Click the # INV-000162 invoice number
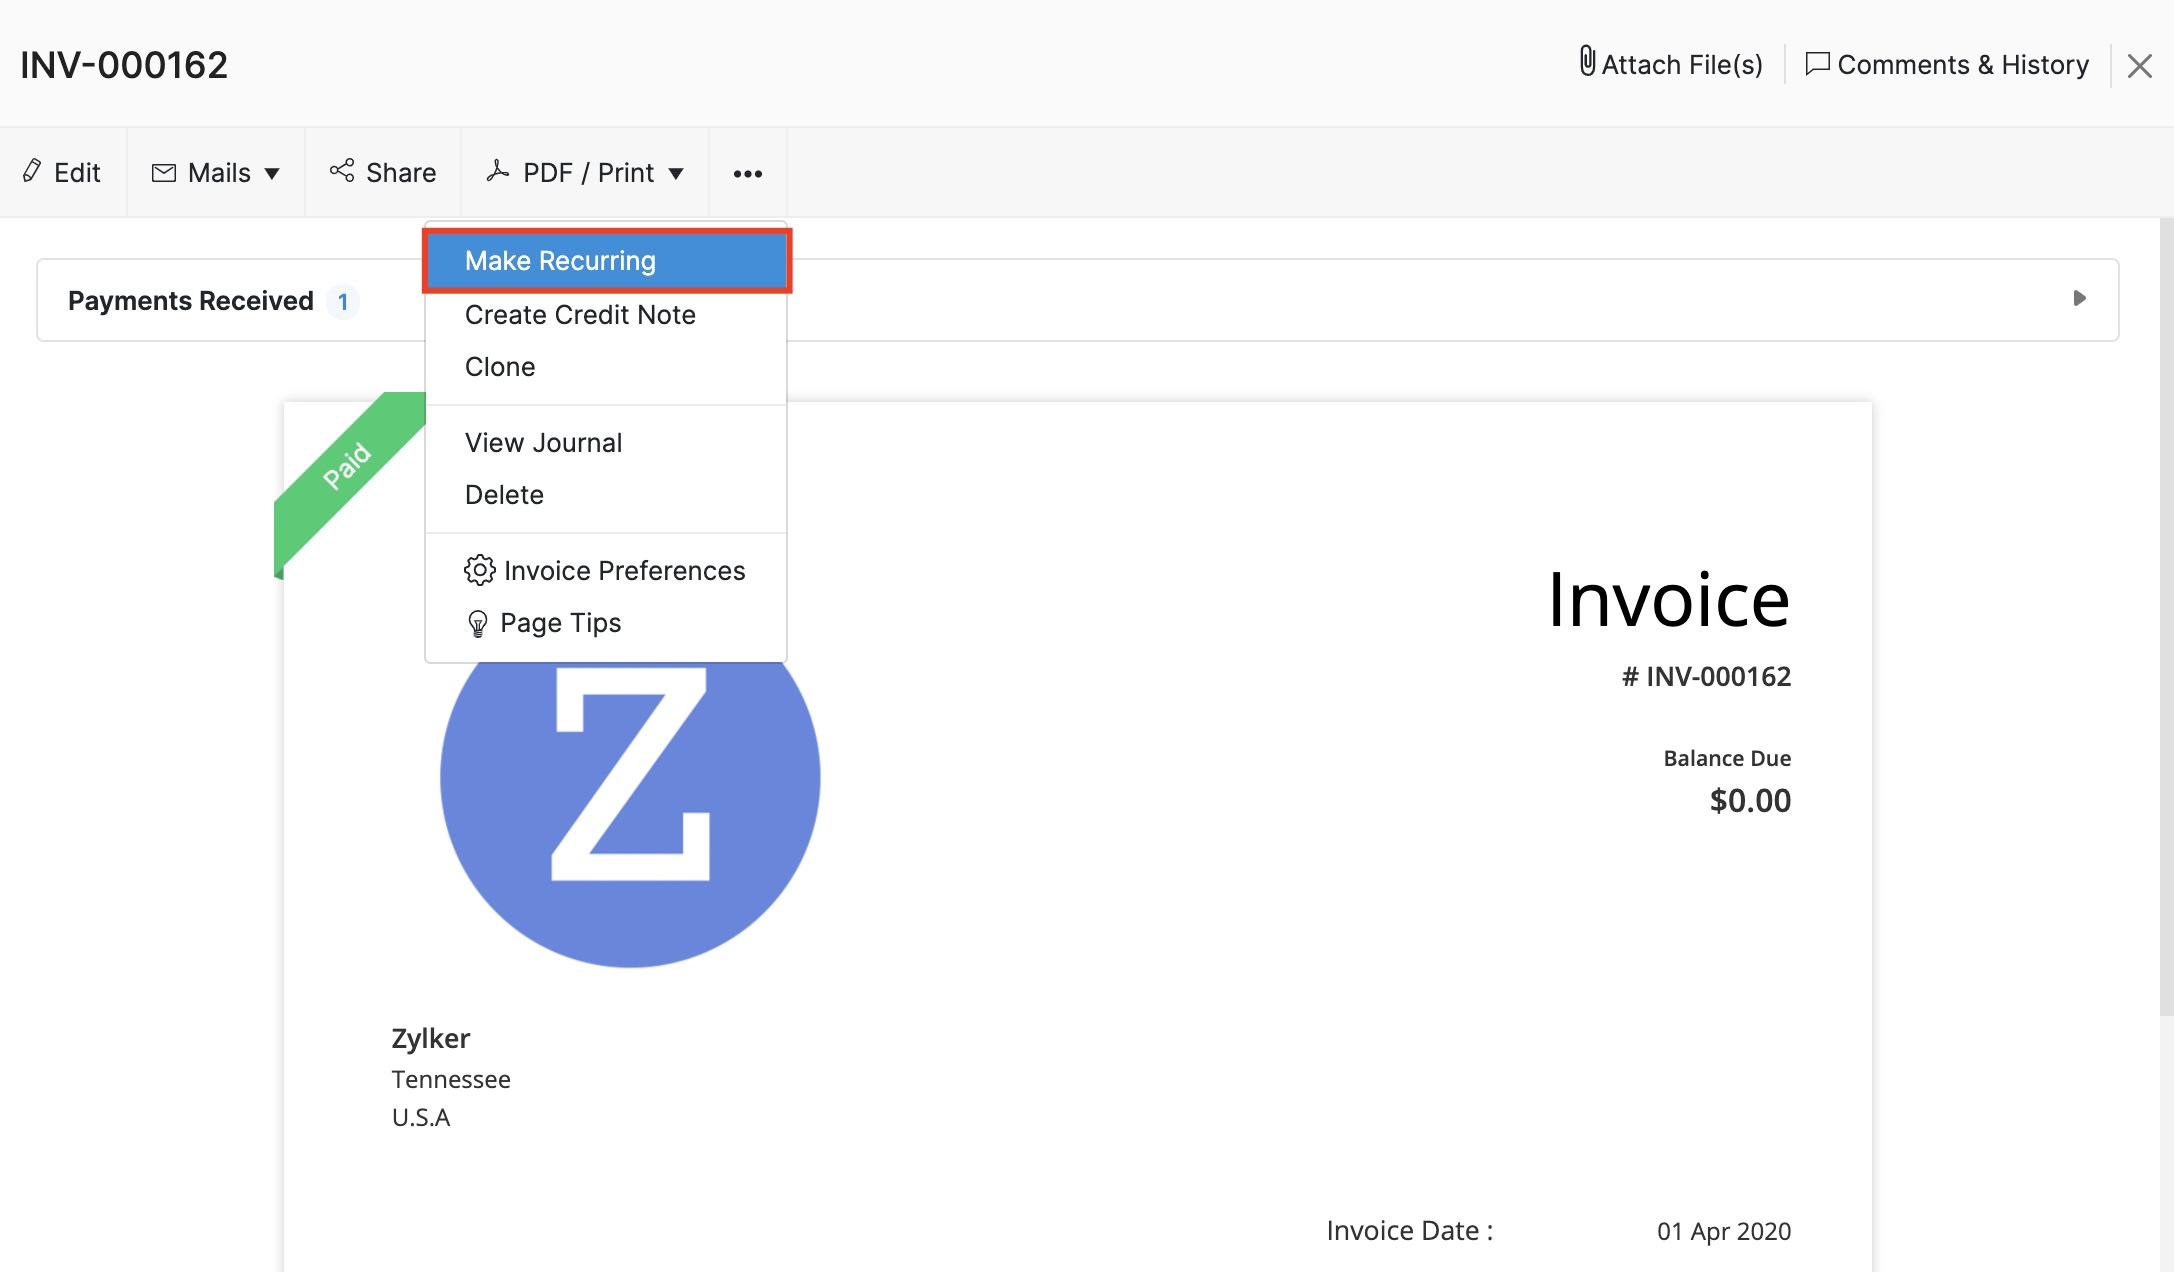This screenshot has height=1272, width=2174. (1706, 677)
